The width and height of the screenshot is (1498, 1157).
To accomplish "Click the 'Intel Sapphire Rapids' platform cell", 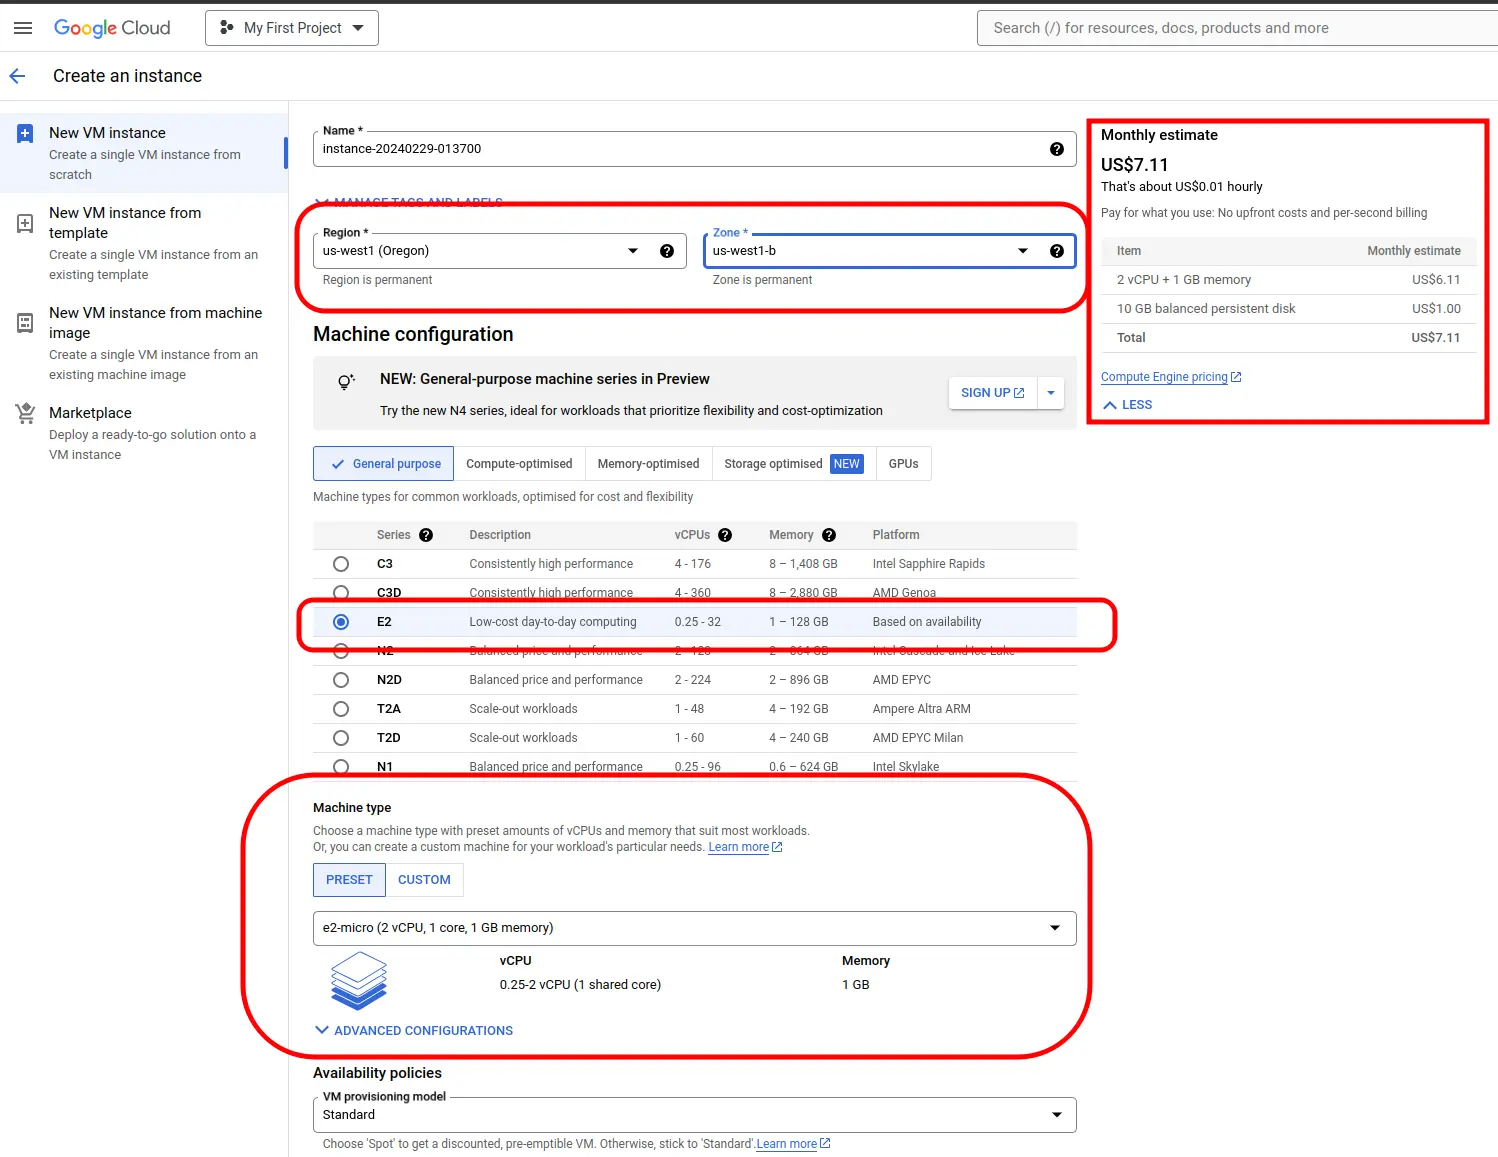I will tap(929, 564).
